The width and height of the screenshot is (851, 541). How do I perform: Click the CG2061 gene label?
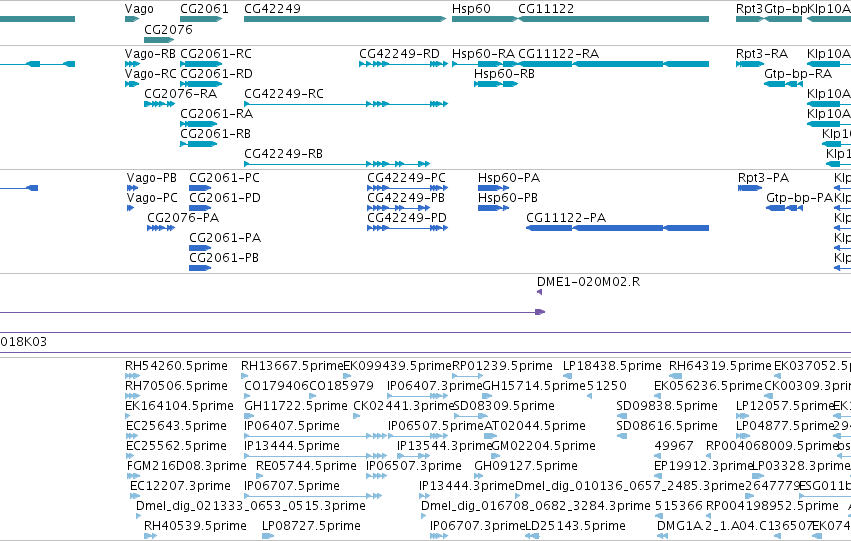[x=204, y=9]
